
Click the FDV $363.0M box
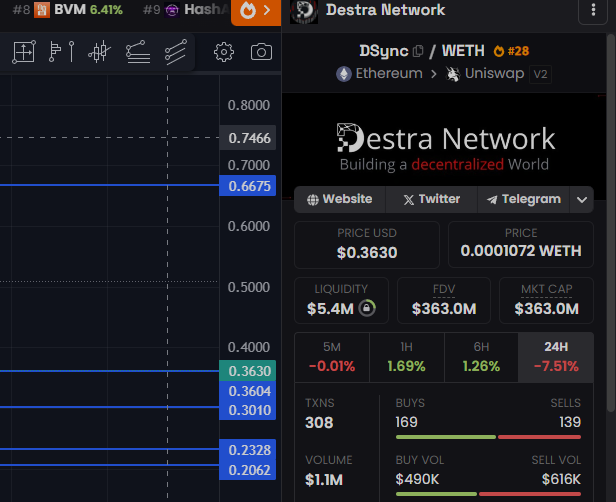pos(444,300)
